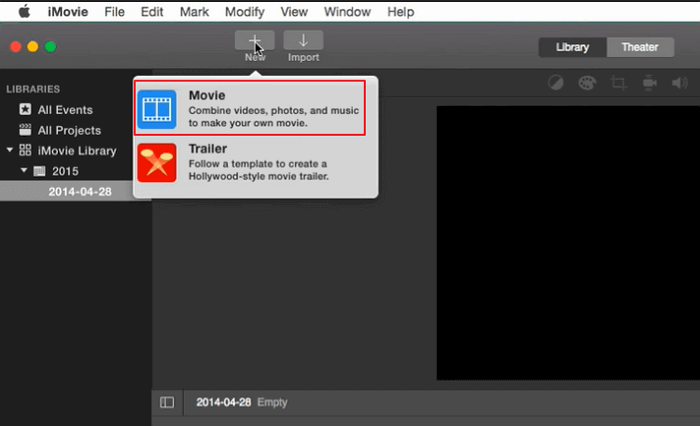Click the New plus button in toolbar
The height and width of the screenshot is (426, 700).
point(255,41)
